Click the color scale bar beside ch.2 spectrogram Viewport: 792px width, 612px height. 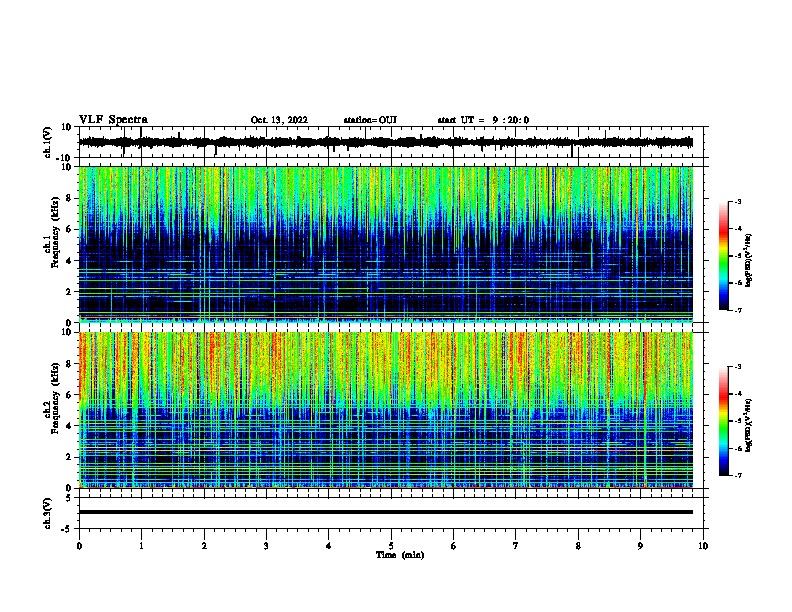pos(724,421)
